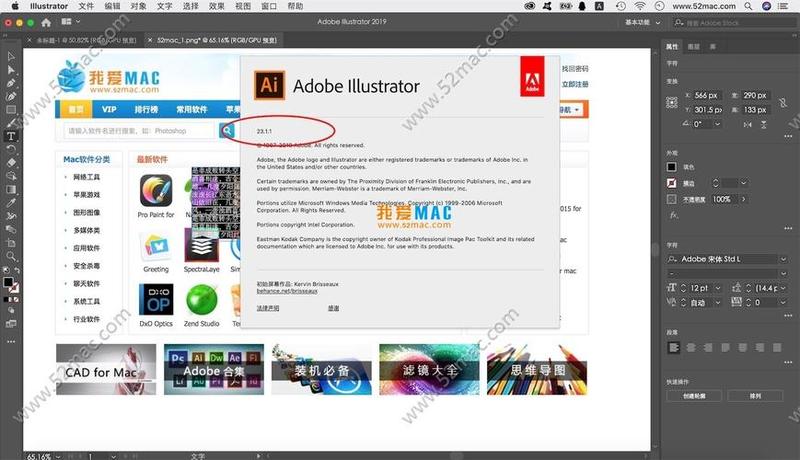Click the 法律声明 link in About dialog
Viewport: 800px width, 460px height.
268,308
